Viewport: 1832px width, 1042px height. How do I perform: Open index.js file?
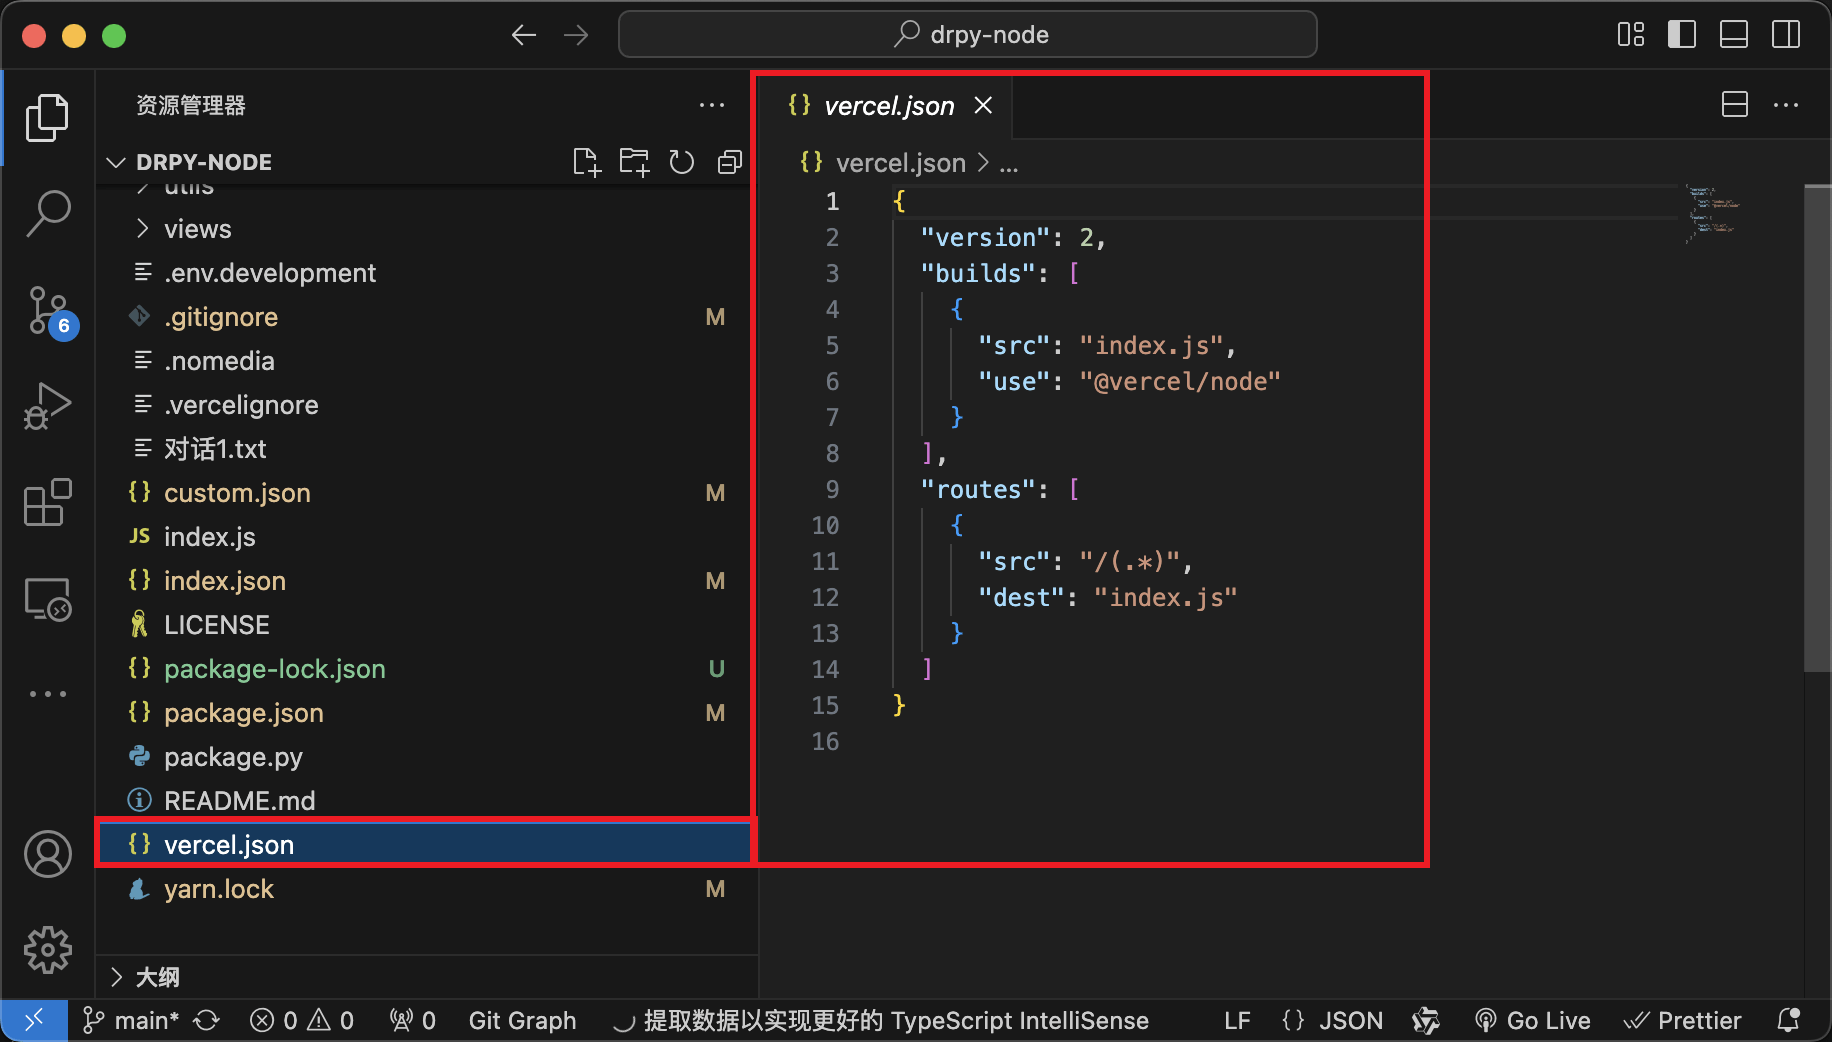pos(427,537)
